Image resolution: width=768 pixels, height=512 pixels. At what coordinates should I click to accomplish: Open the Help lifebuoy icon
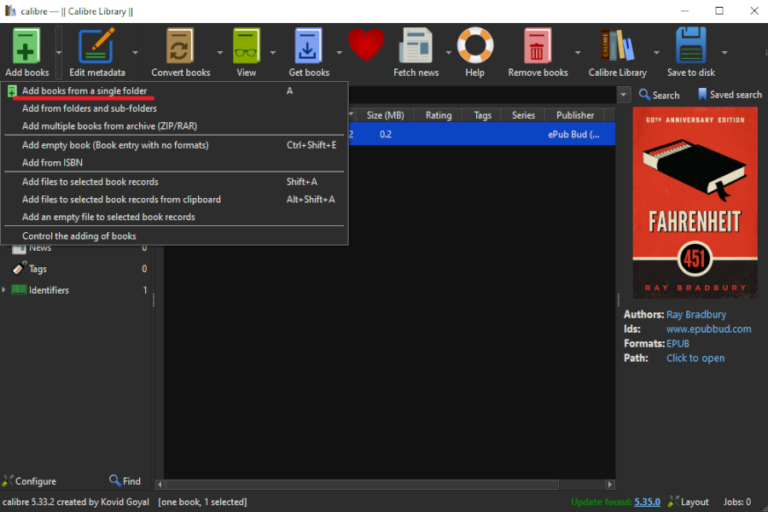tap(475, 47)
